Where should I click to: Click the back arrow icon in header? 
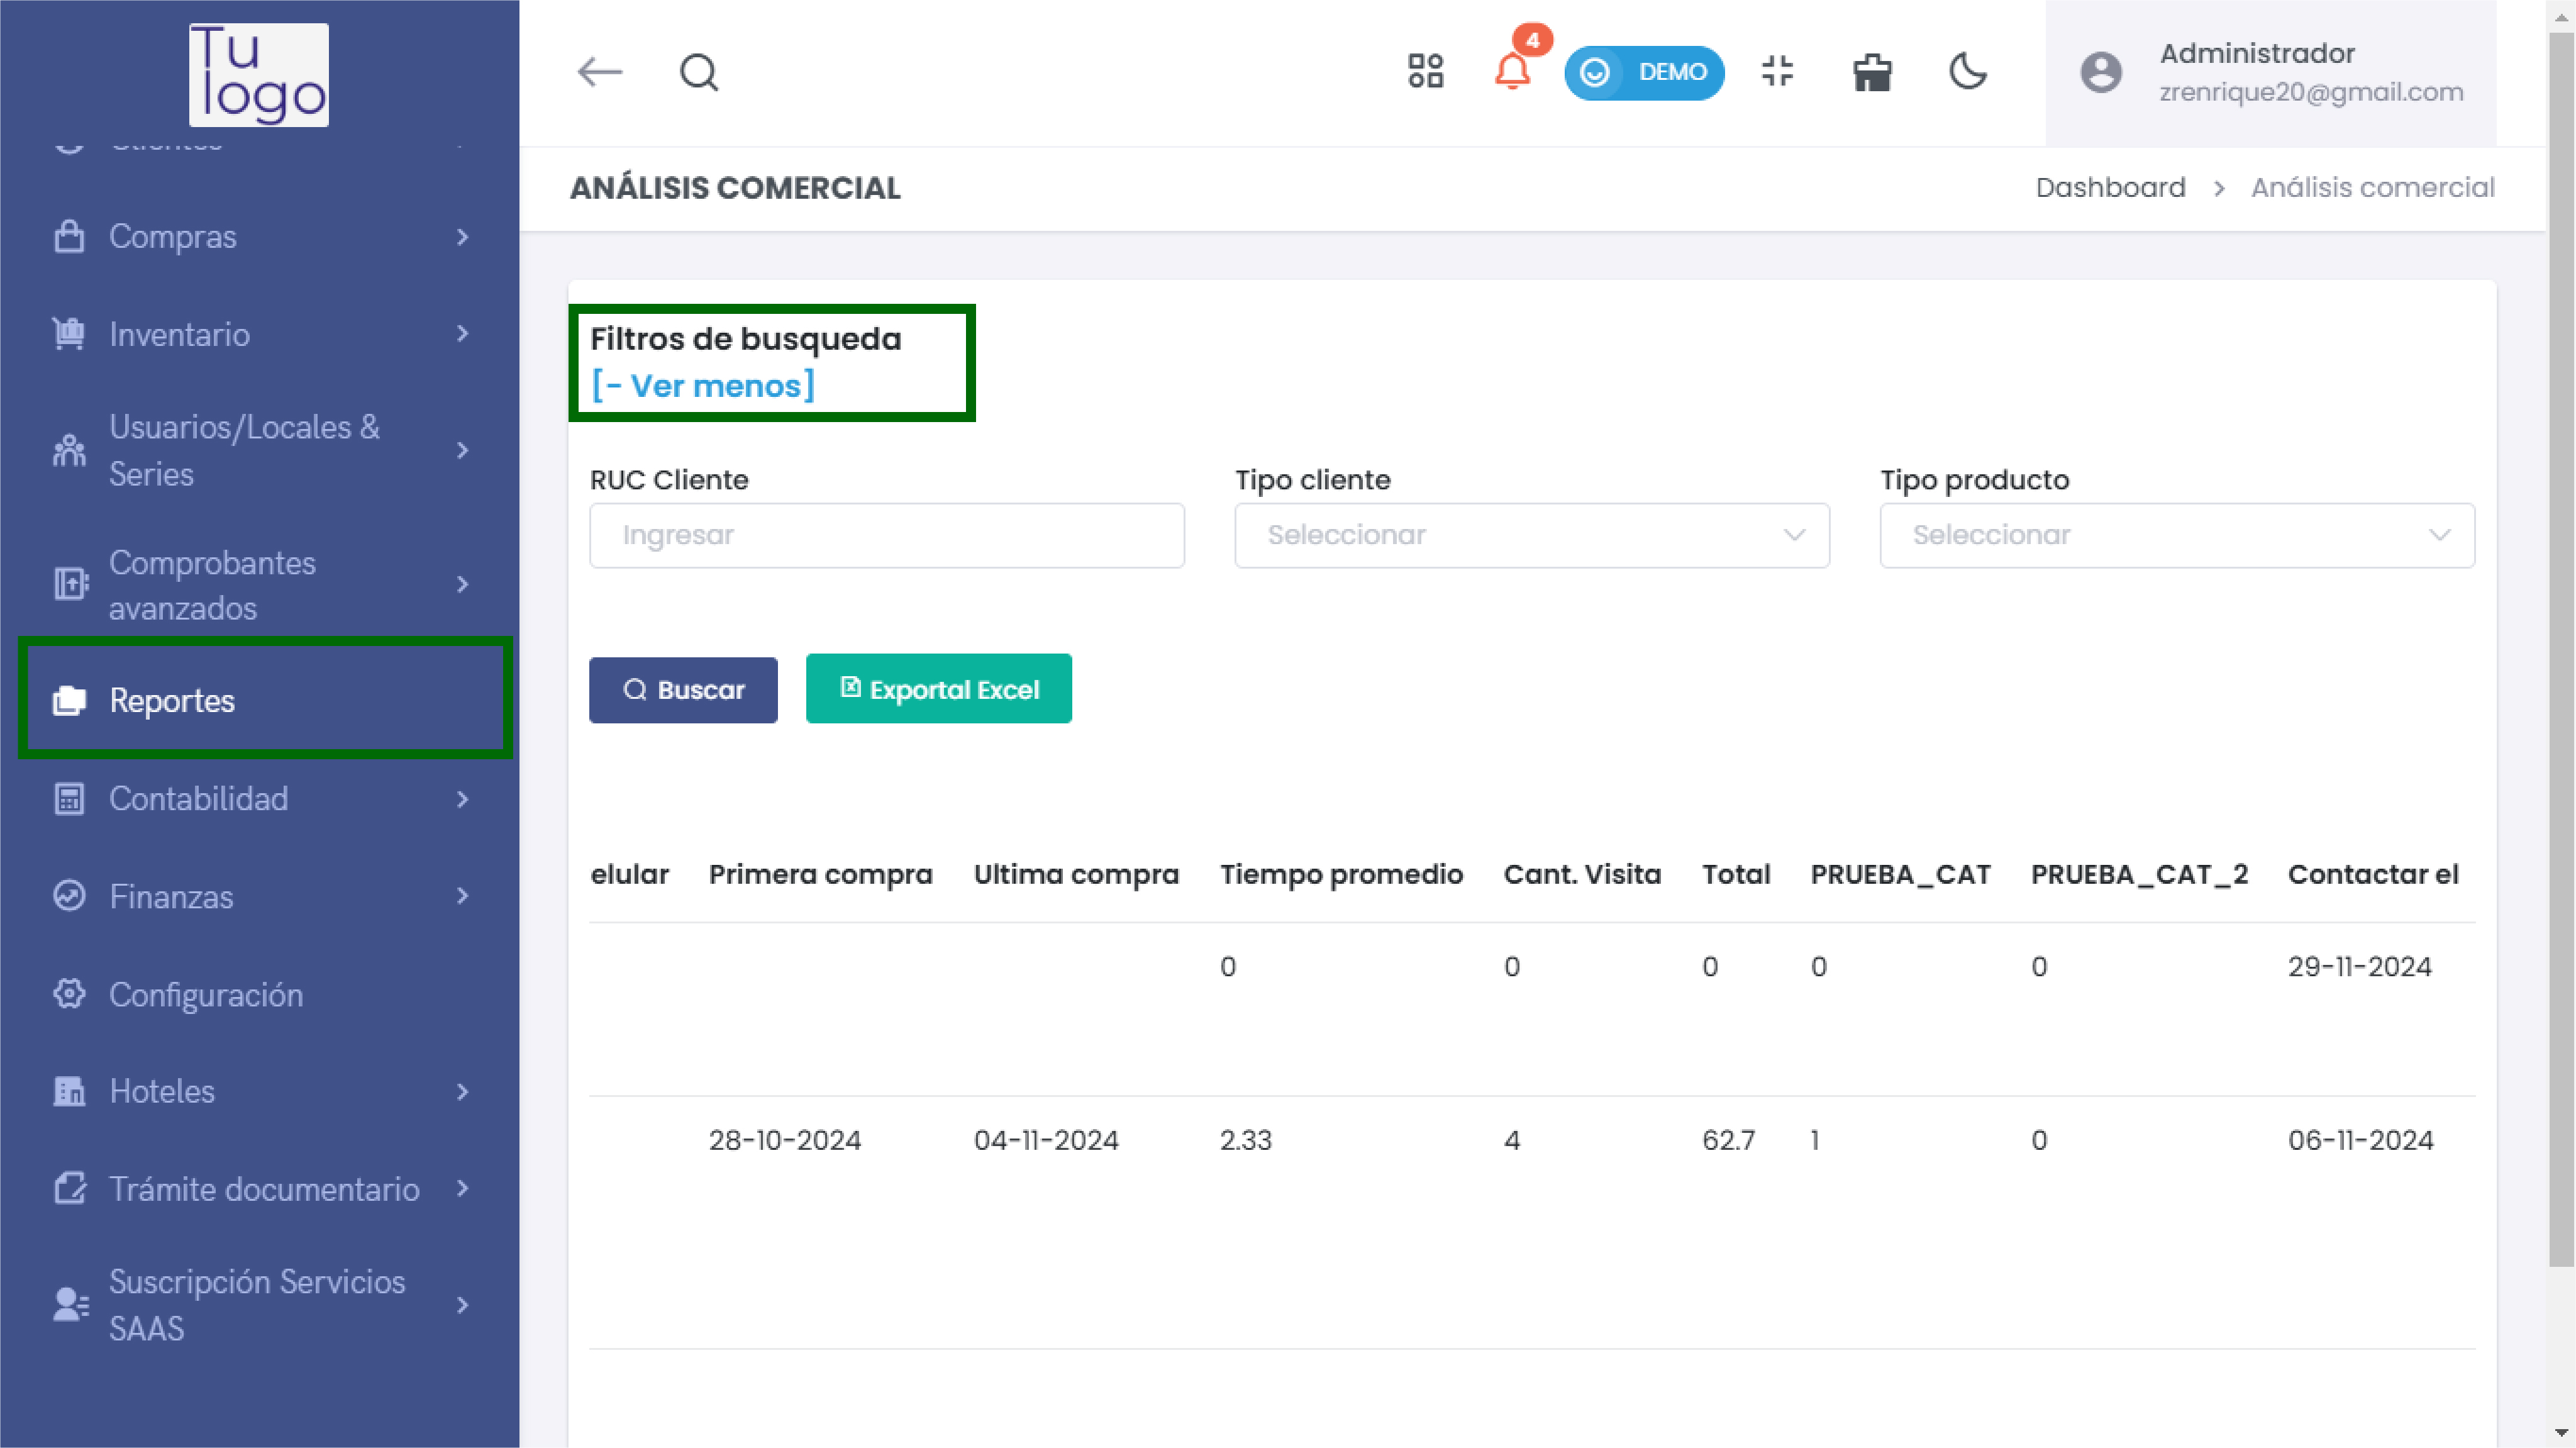[x=600, y=72]
